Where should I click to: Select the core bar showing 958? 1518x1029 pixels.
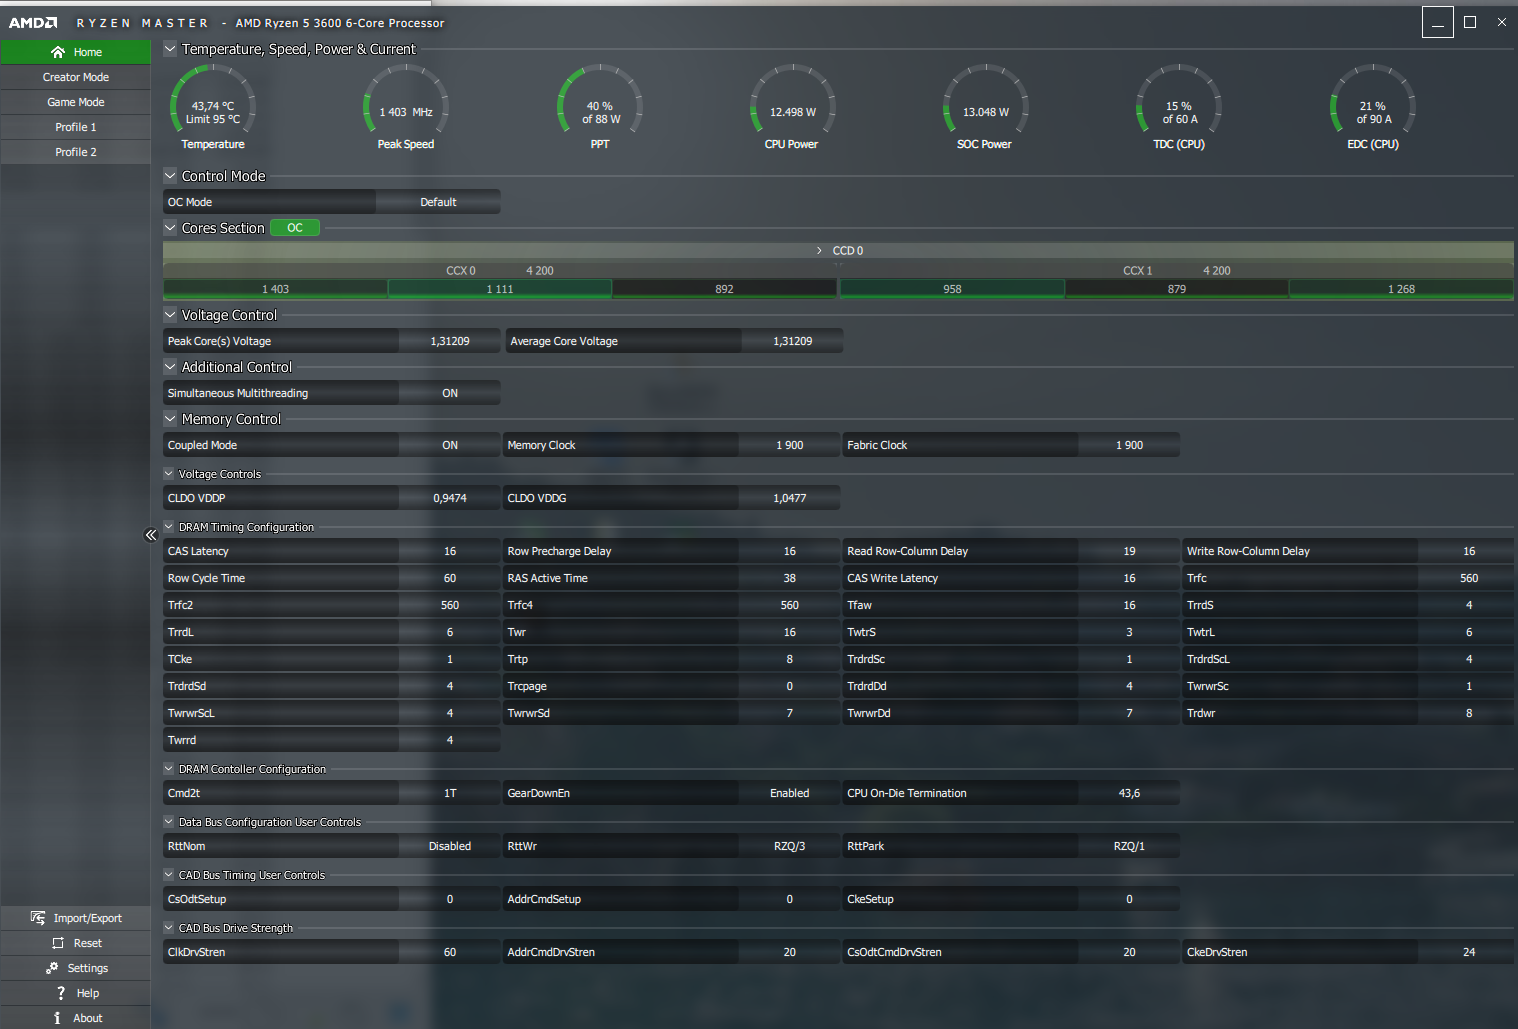(x=952, y=289)
